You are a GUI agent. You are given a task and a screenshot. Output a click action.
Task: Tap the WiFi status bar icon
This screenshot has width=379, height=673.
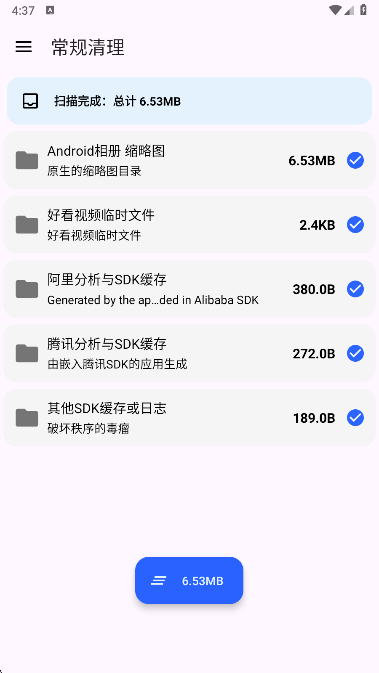point(335,10)
